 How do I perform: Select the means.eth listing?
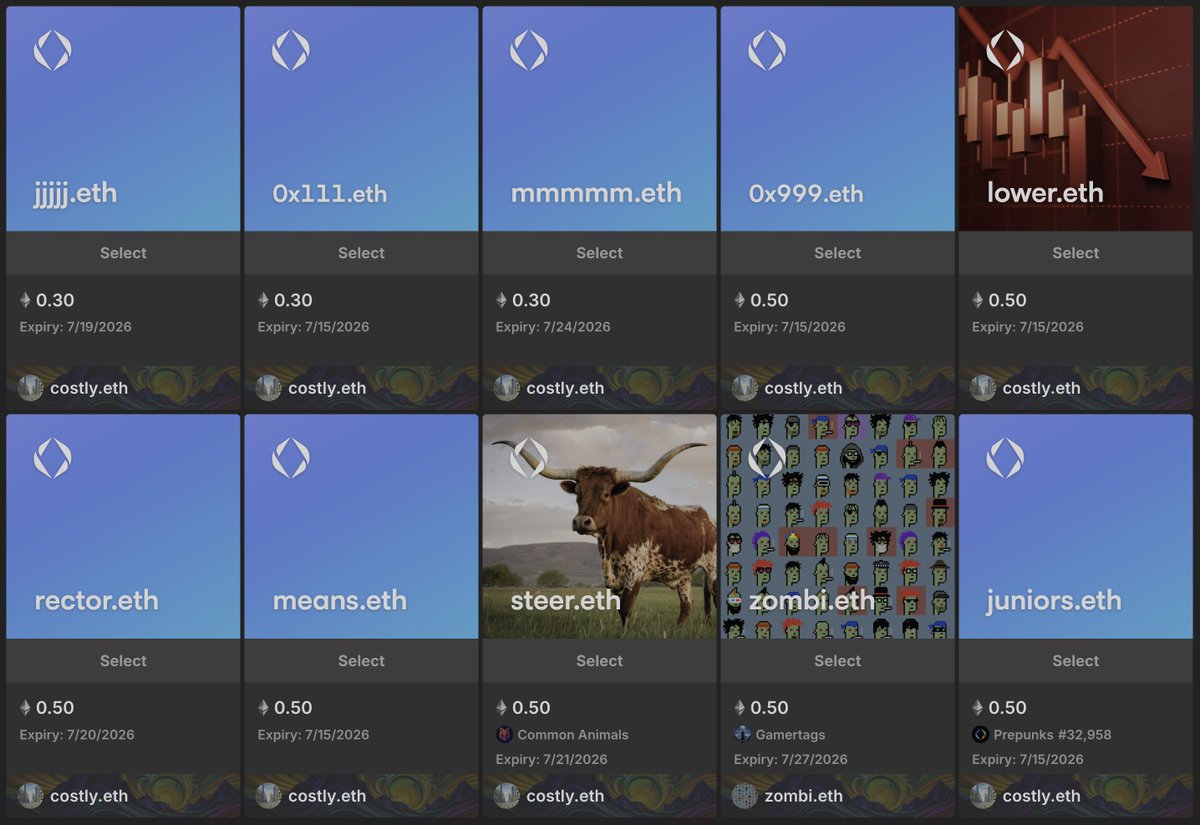pos(361,661)
